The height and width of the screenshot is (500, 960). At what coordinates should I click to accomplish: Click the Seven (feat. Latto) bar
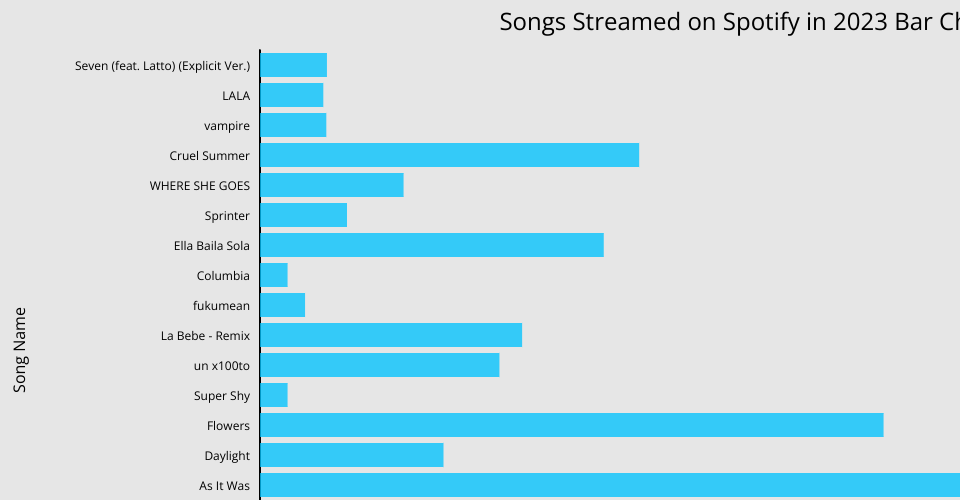click(293, 65)
